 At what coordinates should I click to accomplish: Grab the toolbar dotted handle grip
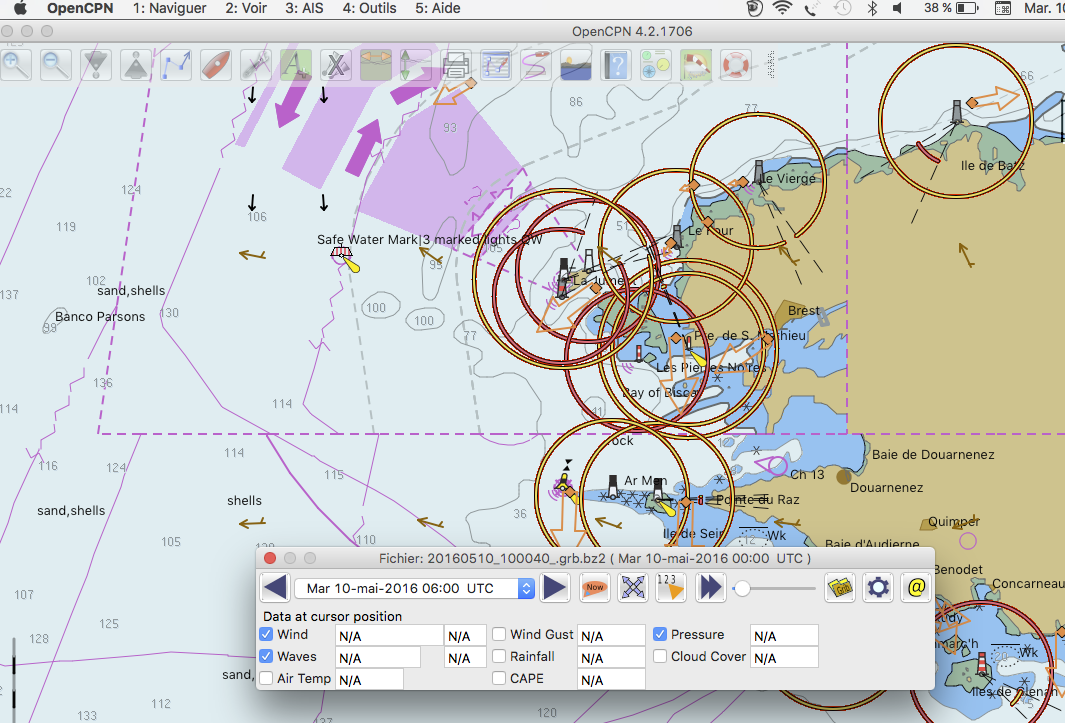tap(772, 65)
